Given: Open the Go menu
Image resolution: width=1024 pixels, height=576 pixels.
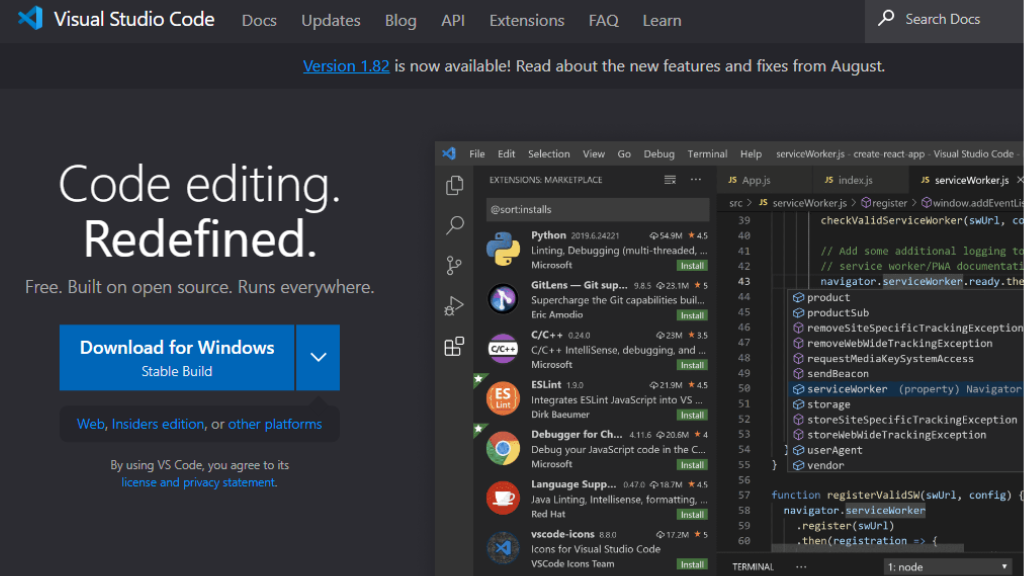Looking at the screenshot, I should point(624,154).
